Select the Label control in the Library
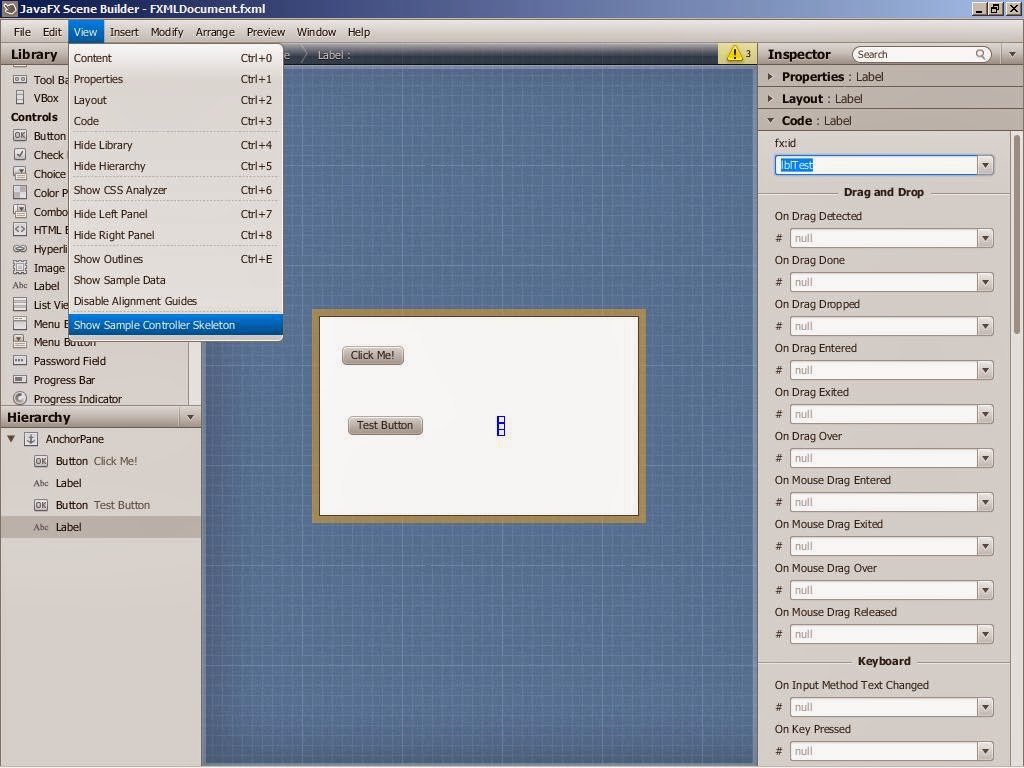 [x=45, y=286]
